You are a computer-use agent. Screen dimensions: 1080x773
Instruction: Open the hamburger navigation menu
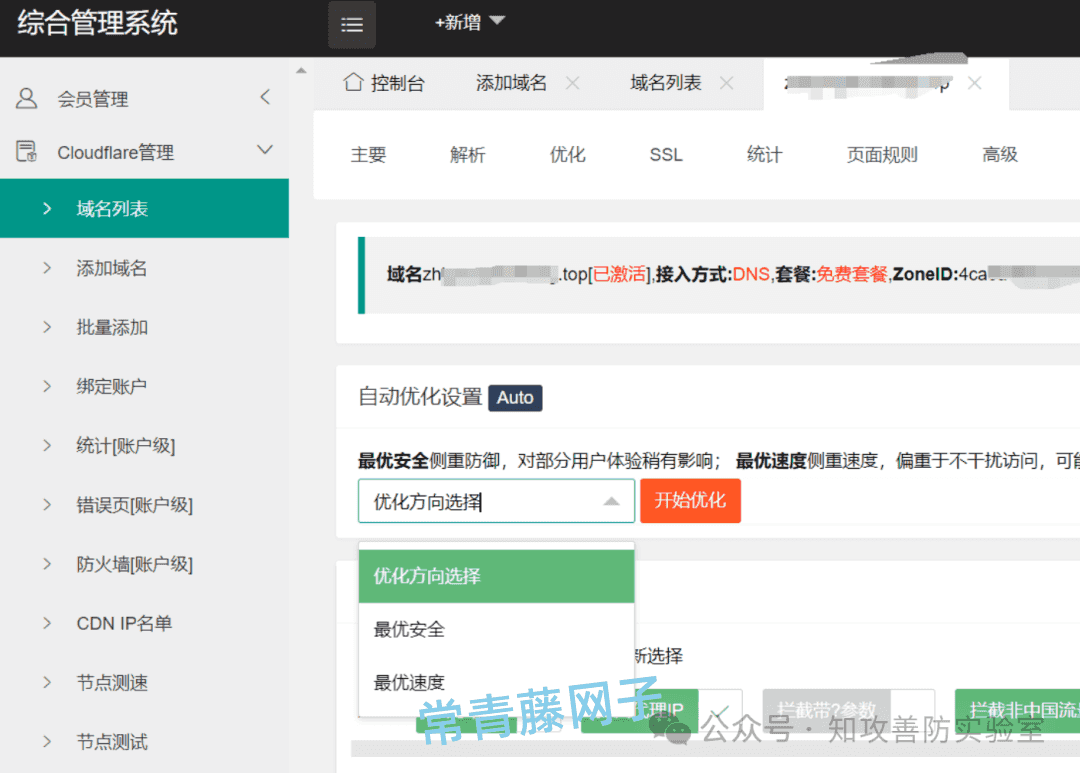[351, 24]
